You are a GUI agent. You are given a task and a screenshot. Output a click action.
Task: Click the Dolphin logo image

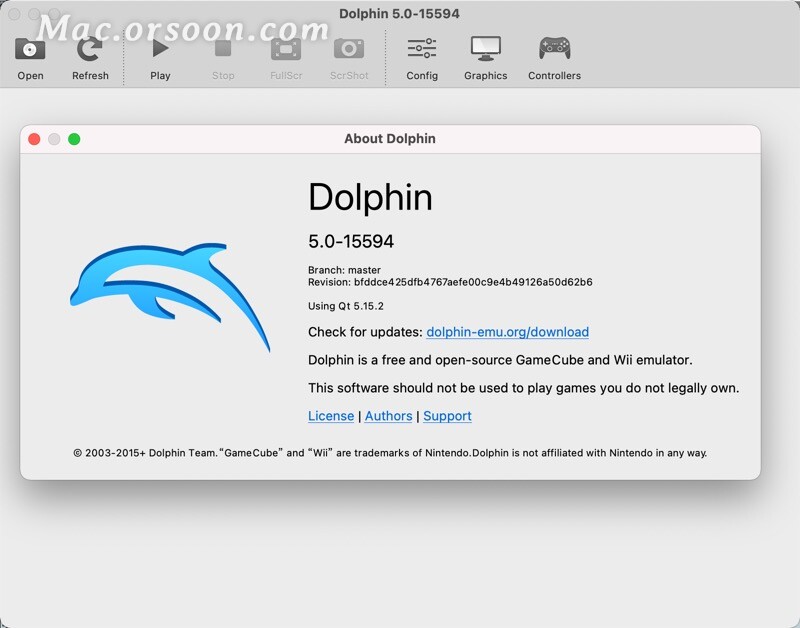pos(170,296)
